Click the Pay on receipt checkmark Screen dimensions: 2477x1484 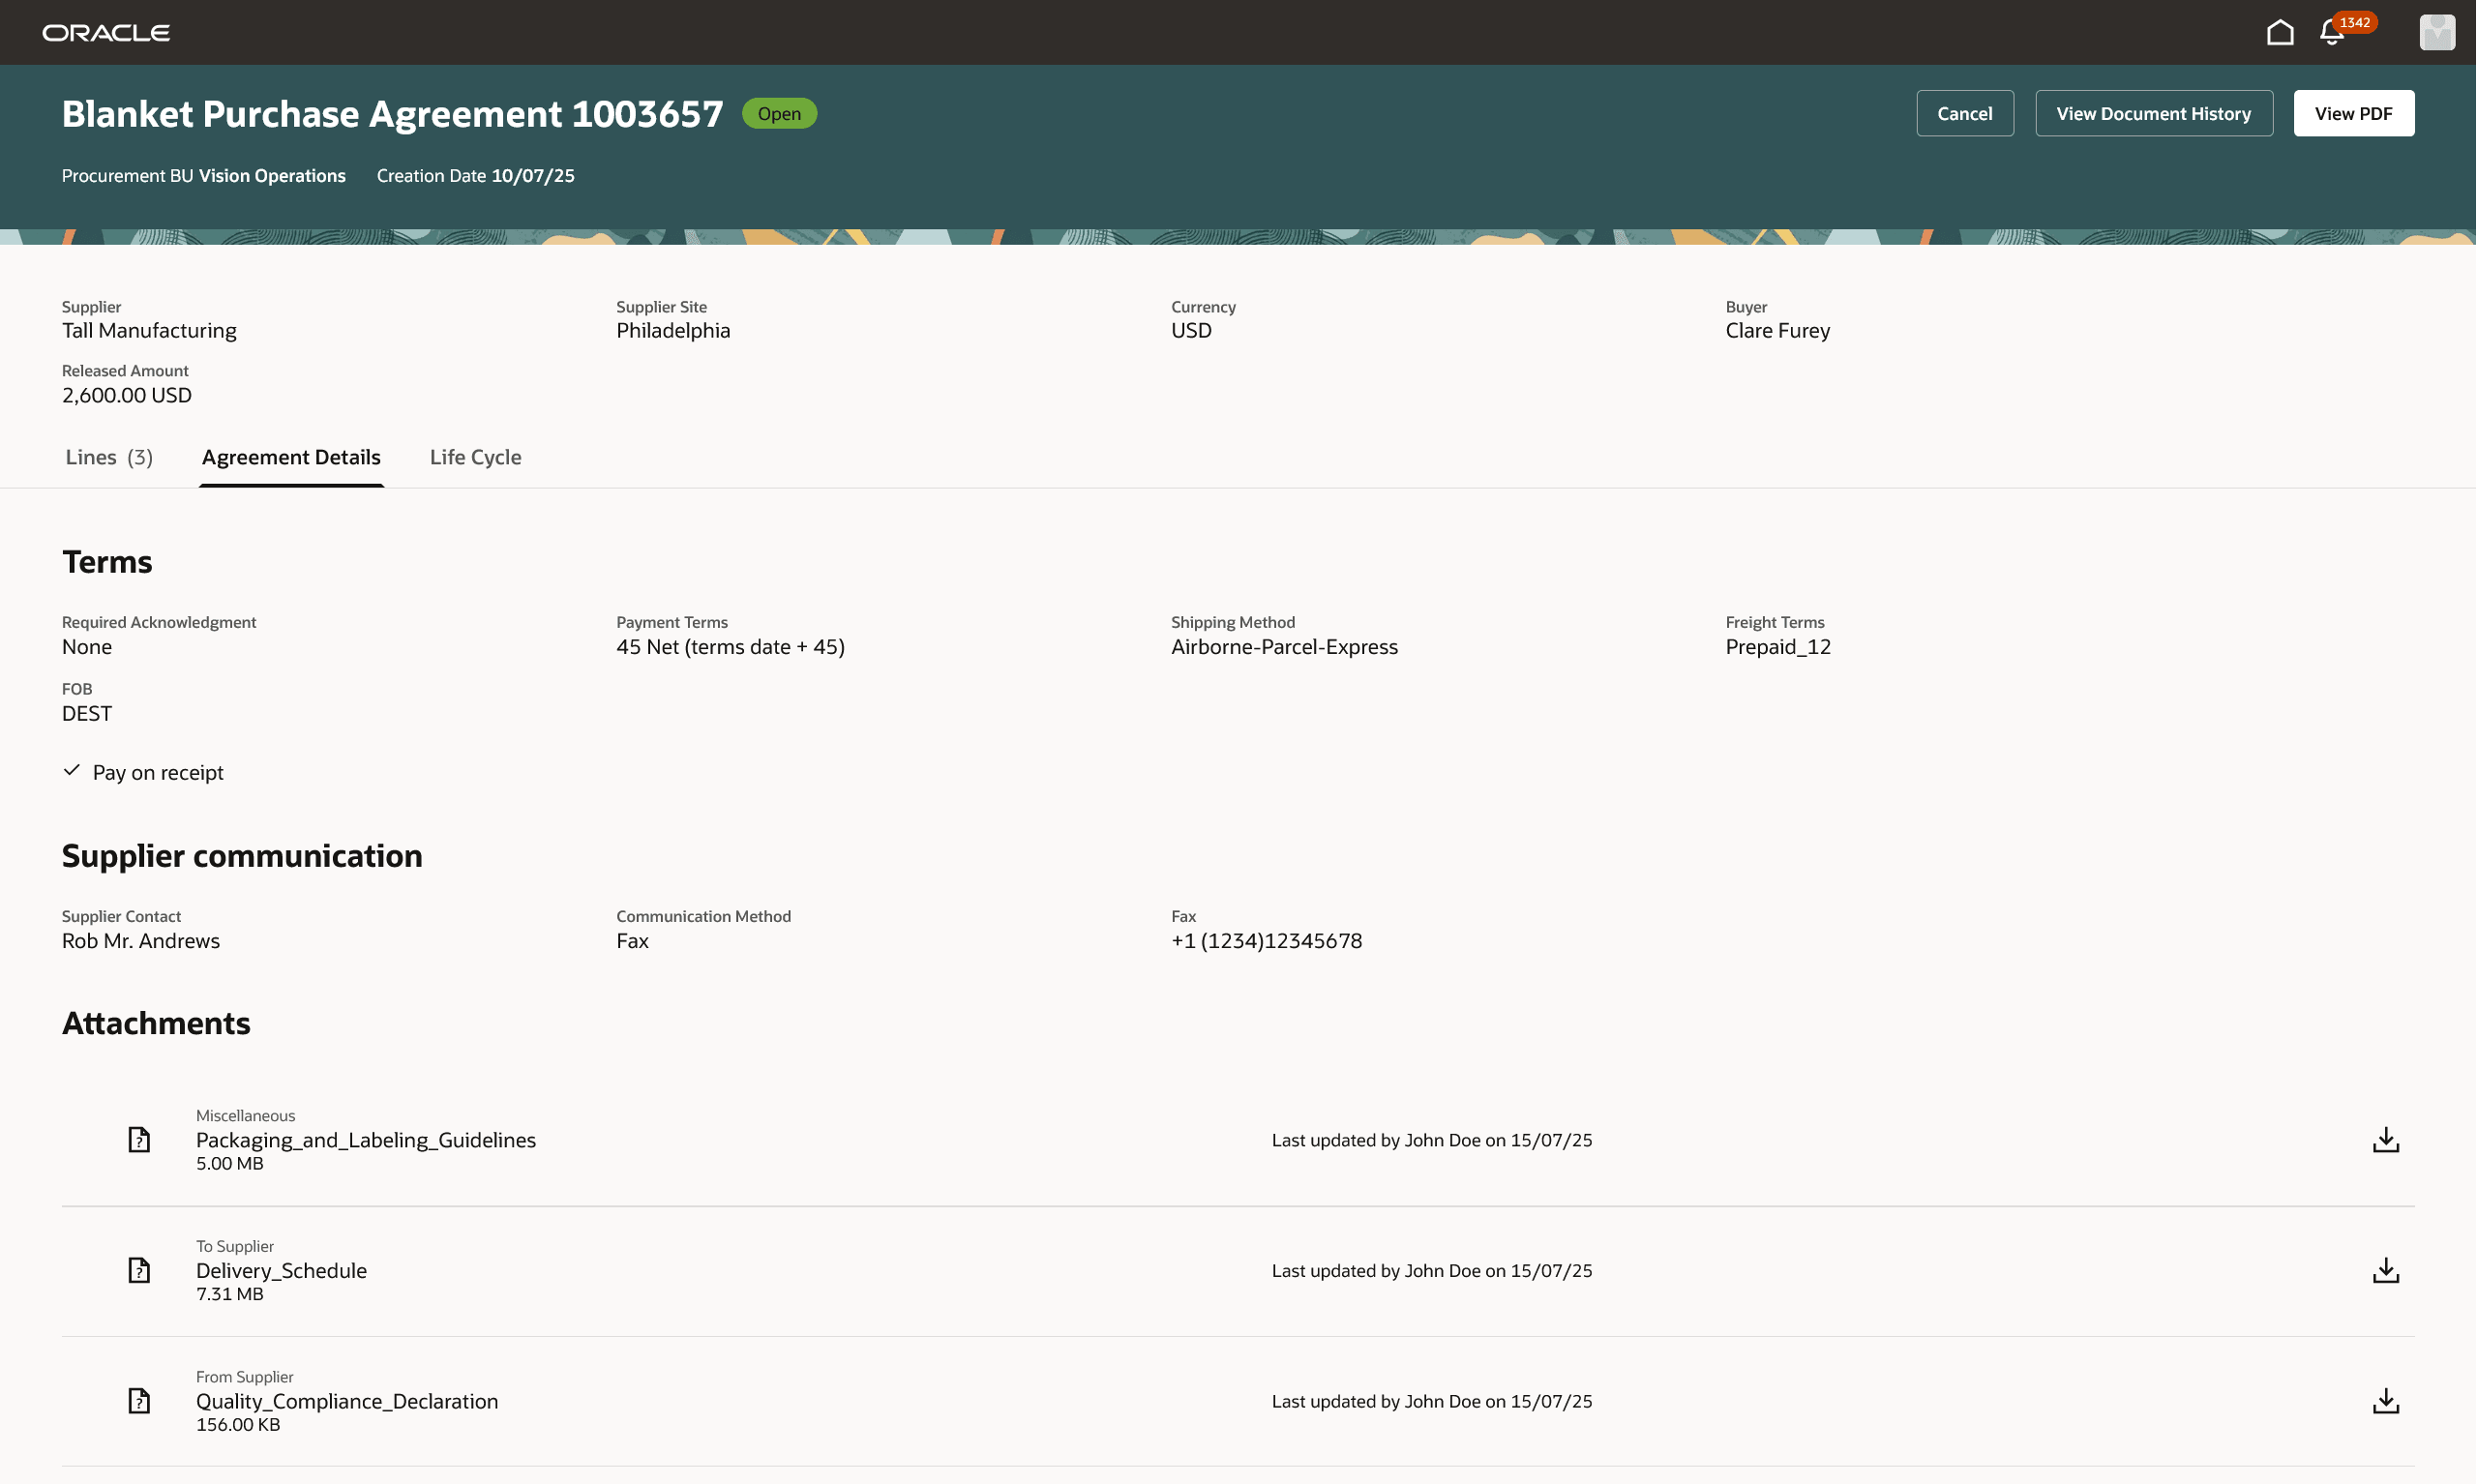72,771
